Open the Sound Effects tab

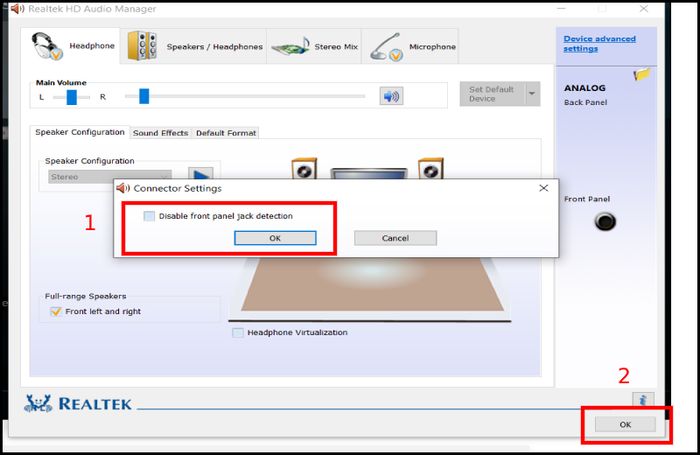[161, 133]
